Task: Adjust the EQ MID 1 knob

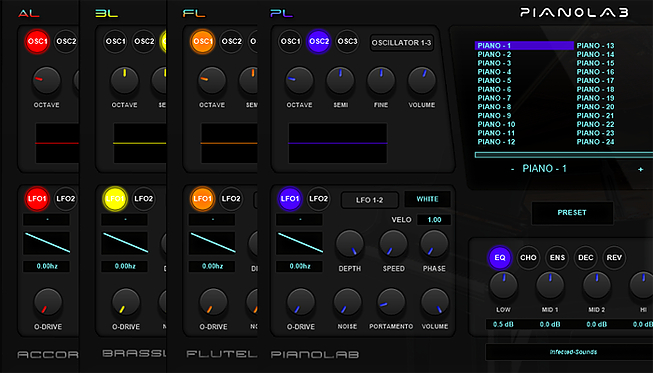Action: click(x=550, y=286)
